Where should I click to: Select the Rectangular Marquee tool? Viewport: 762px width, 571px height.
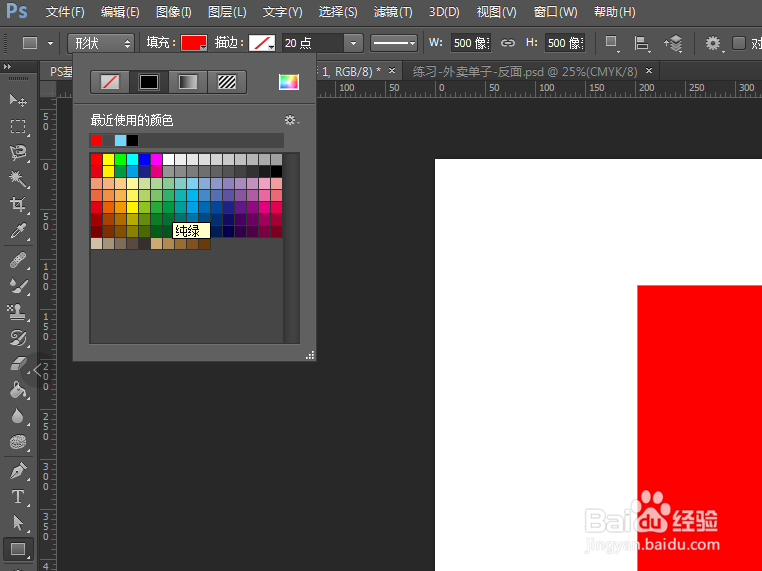click(x=18, y=126)
